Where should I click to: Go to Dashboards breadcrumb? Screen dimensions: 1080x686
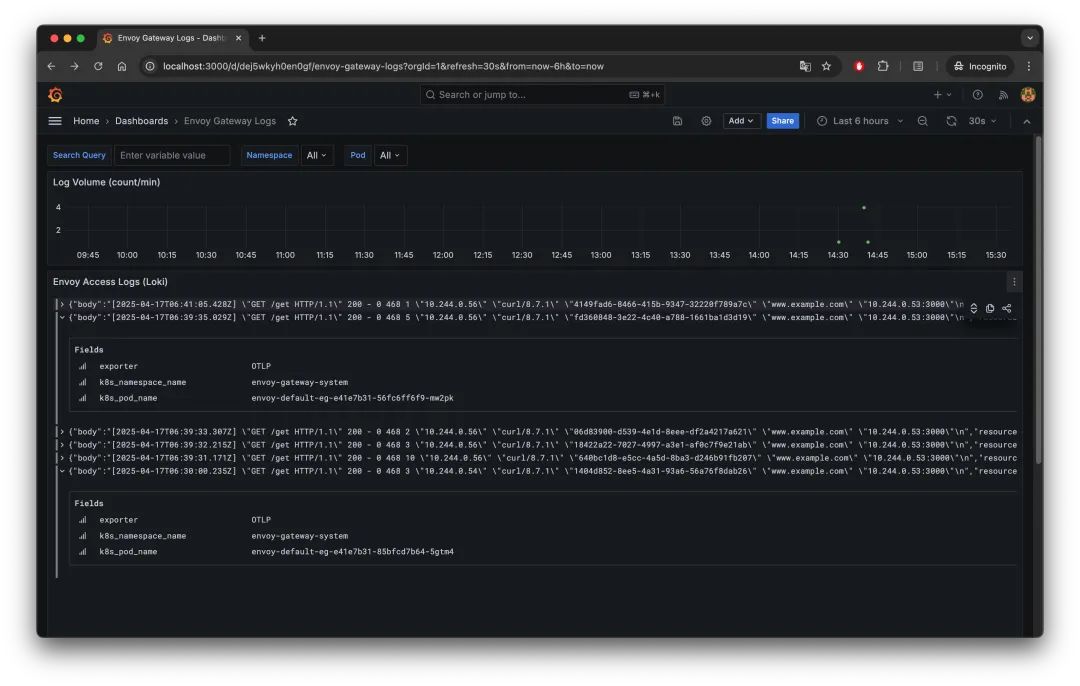(x=141, y=121)
